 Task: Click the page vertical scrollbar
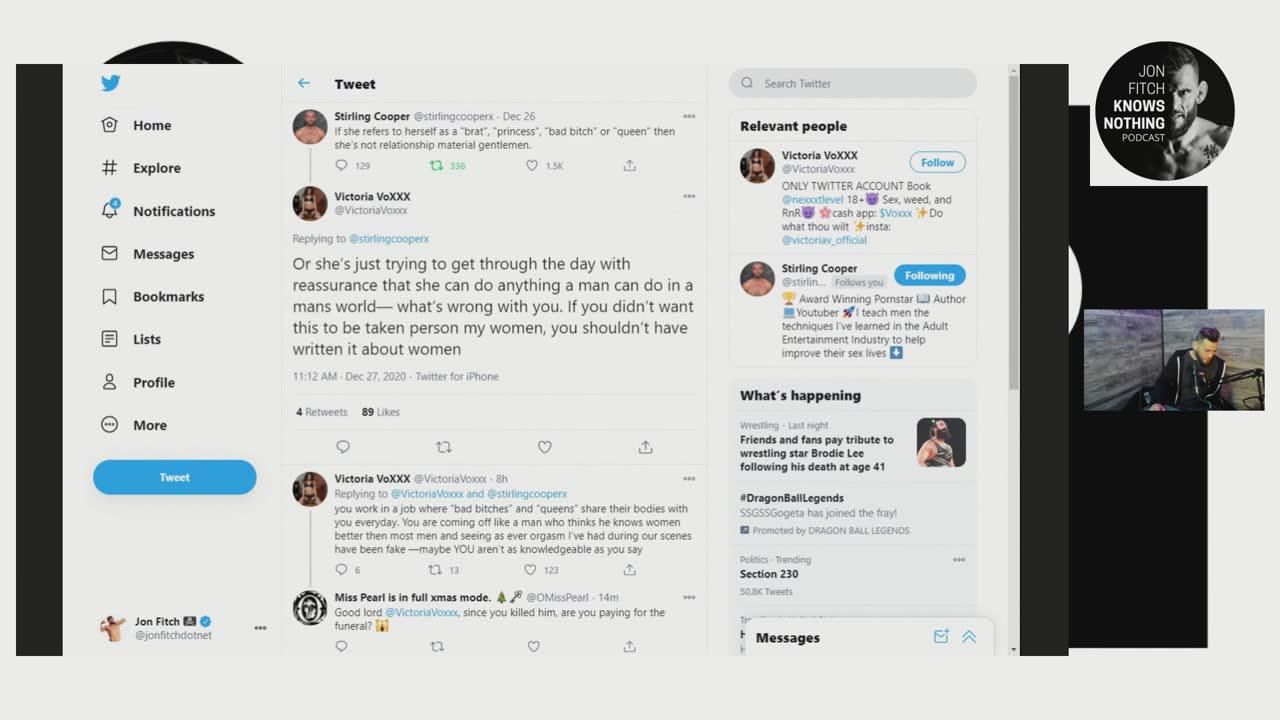[1013, 230]
